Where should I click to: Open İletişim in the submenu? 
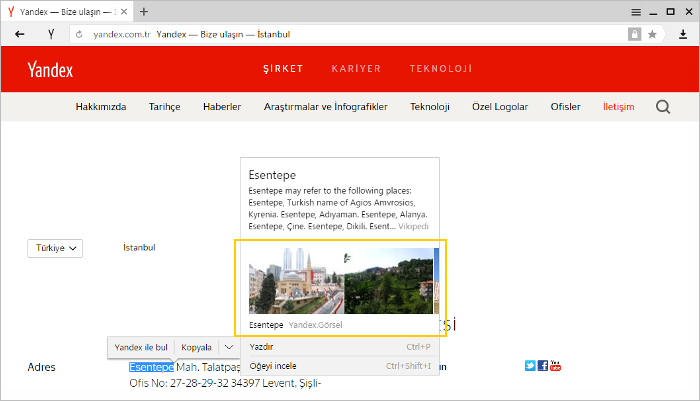(619, 107)
